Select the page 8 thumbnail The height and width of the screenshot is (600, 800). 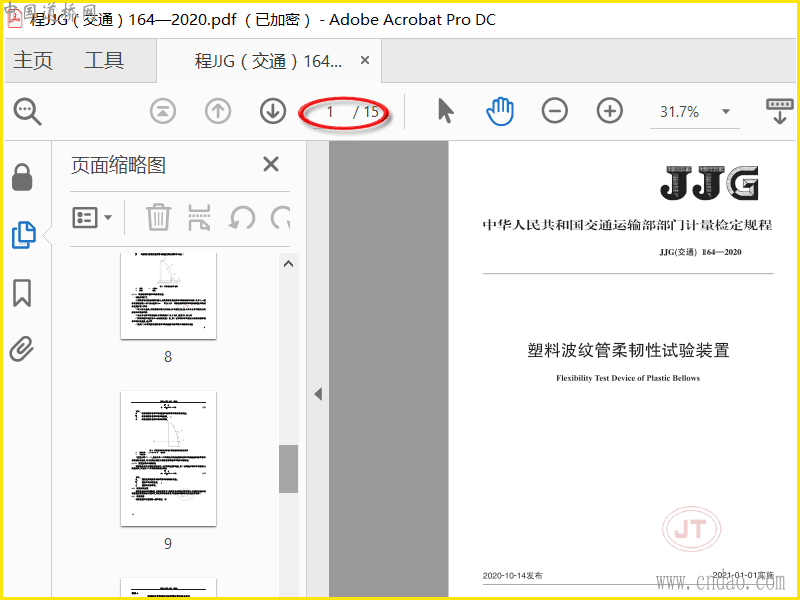click(168, 296)
